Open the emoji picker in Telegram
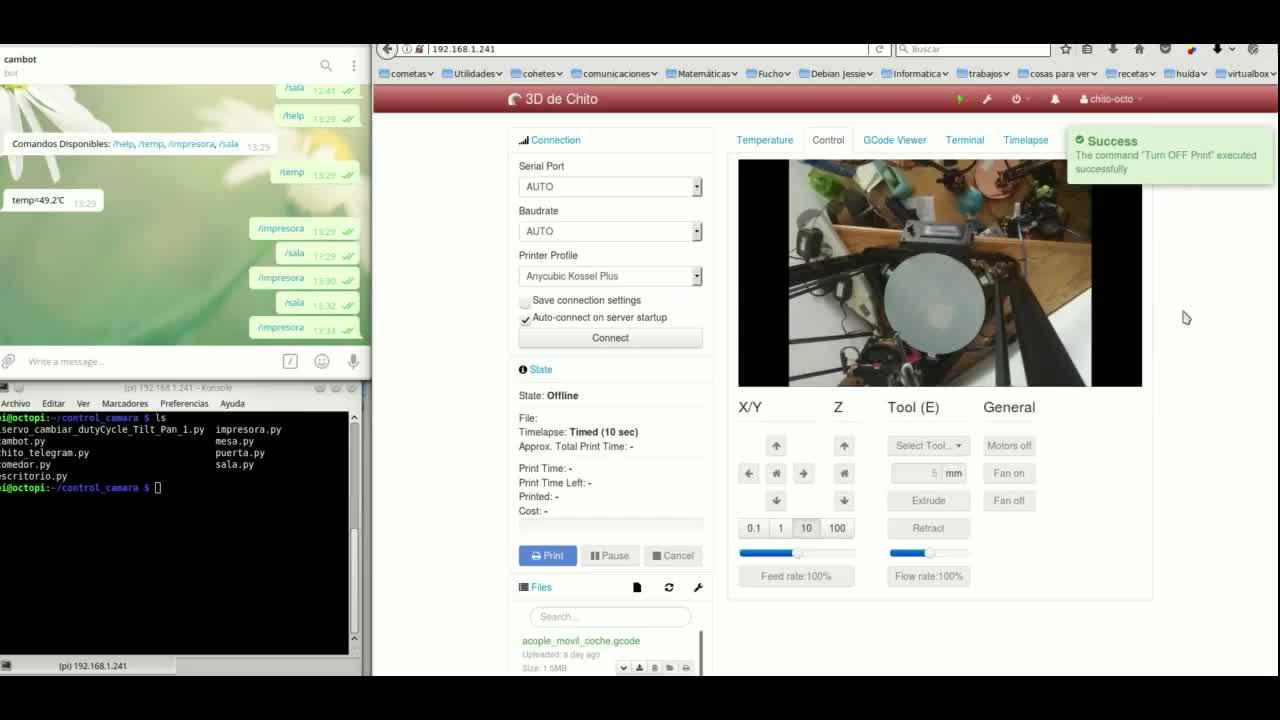The image size is (1280, 720). (322, 361)
